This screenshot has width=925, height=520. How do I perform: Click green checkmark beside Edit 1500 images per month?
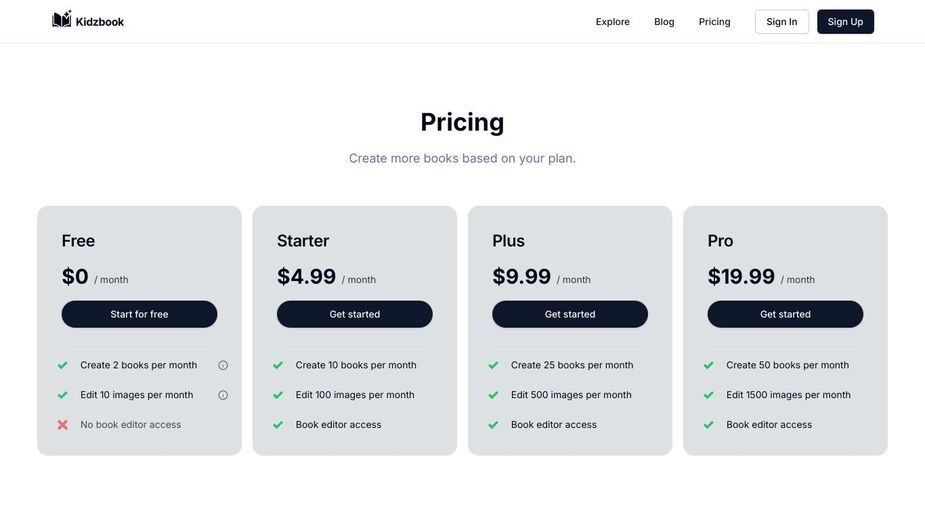point(708,395)
